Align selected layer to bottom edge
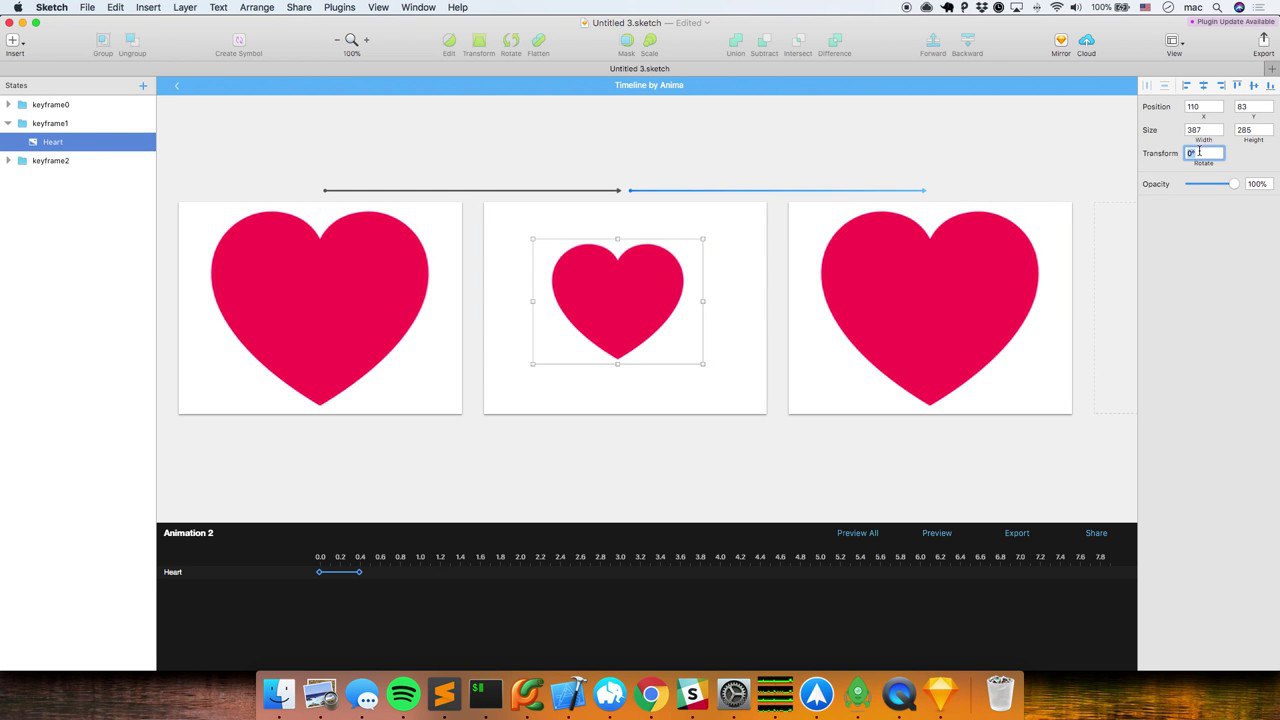This screenshot has height=720, width=1280. pos(1270,86)
